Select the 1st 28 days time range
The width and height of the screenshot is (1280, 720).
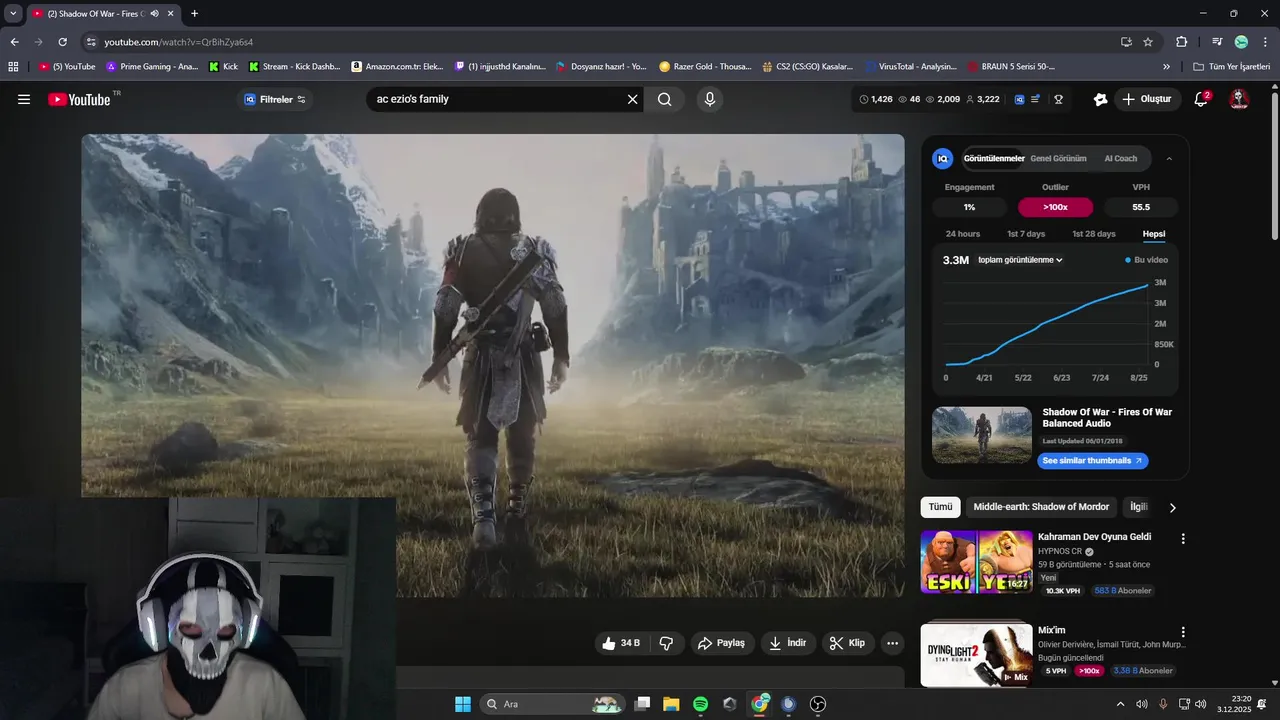(x=1094, y=234)
